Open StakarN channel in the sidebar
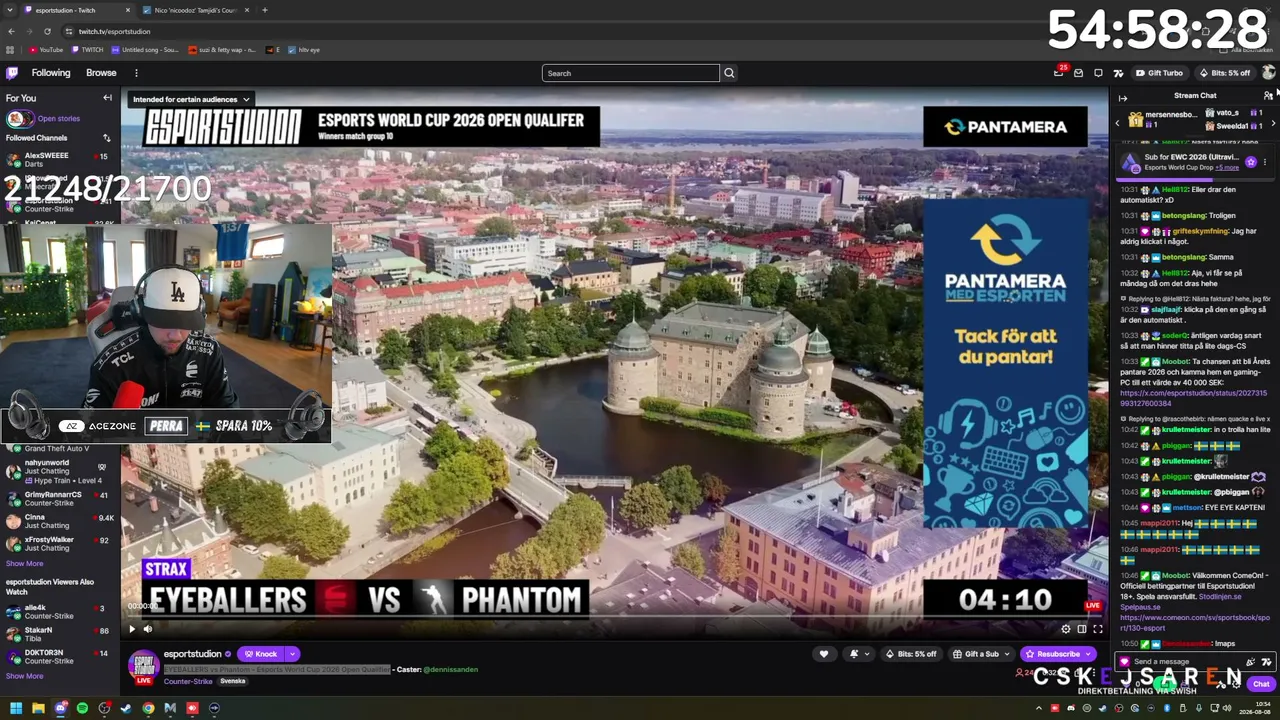The image size is (1280, 720). (x=60, y=634)
